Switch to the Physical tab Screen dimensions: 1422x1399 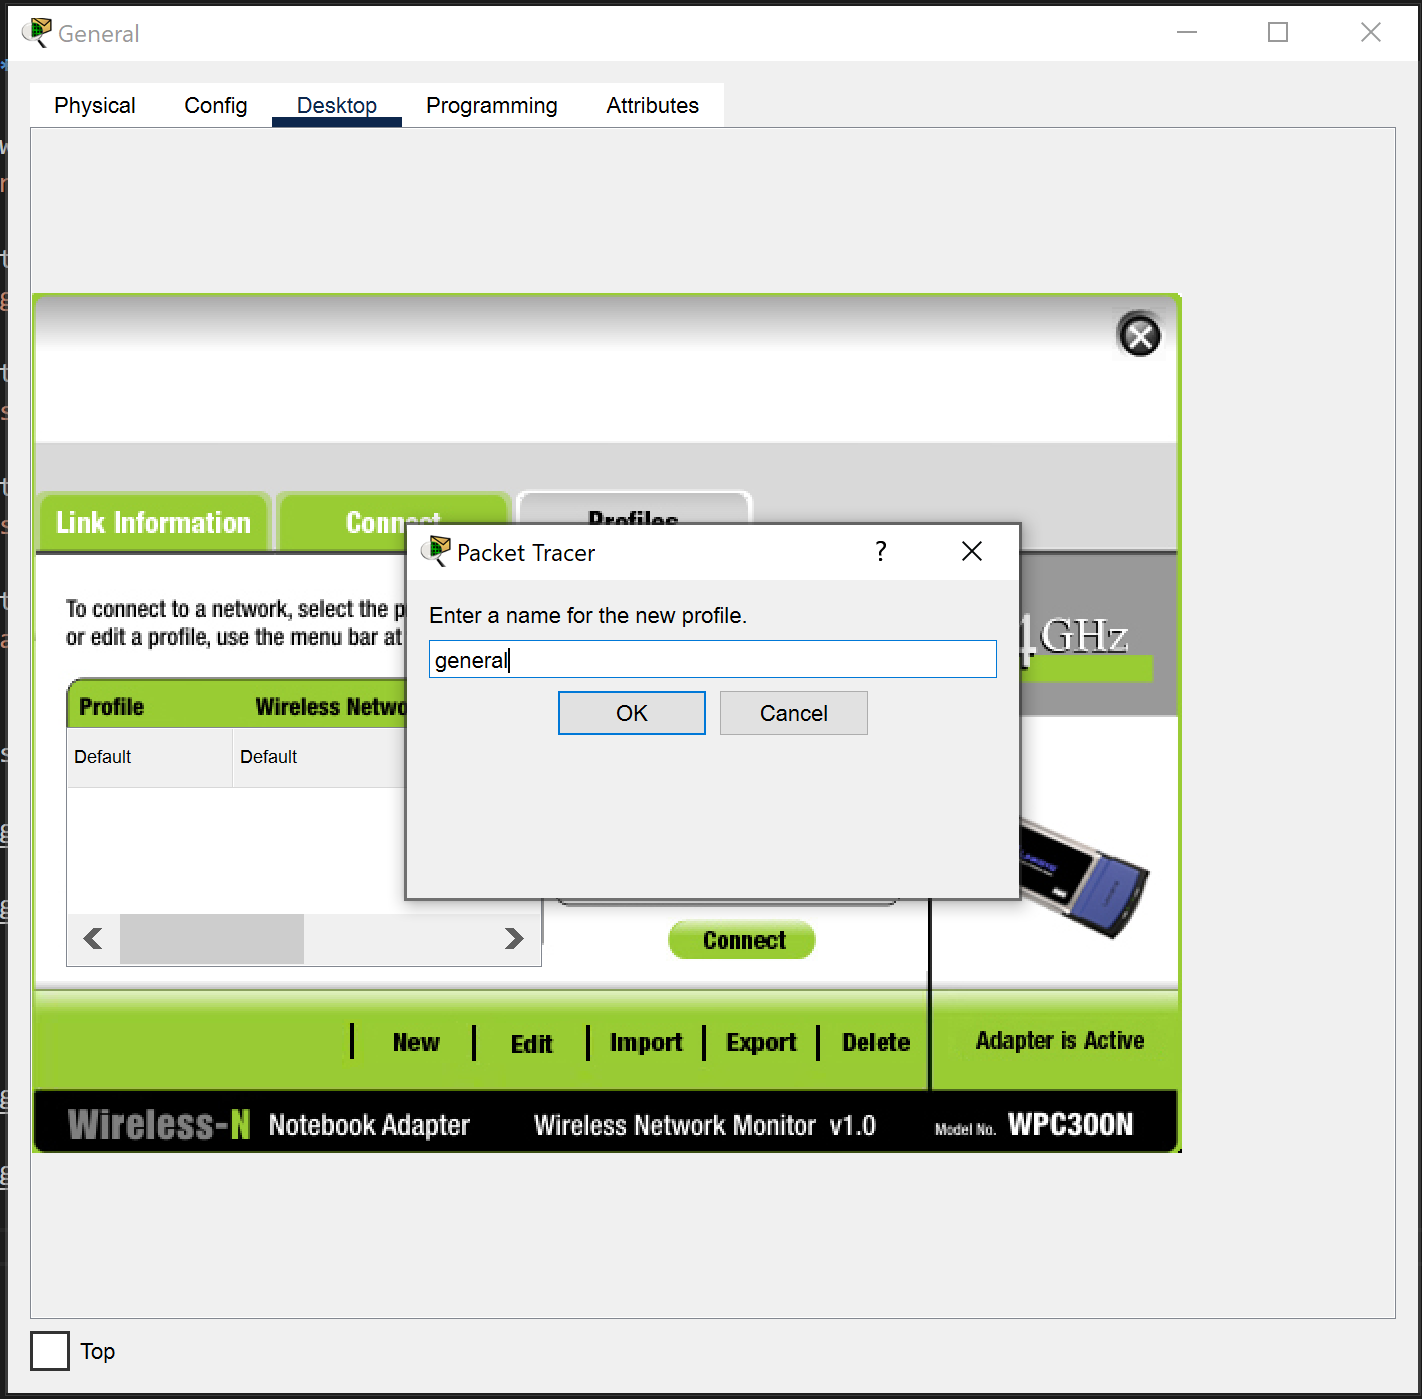[94, 106]
